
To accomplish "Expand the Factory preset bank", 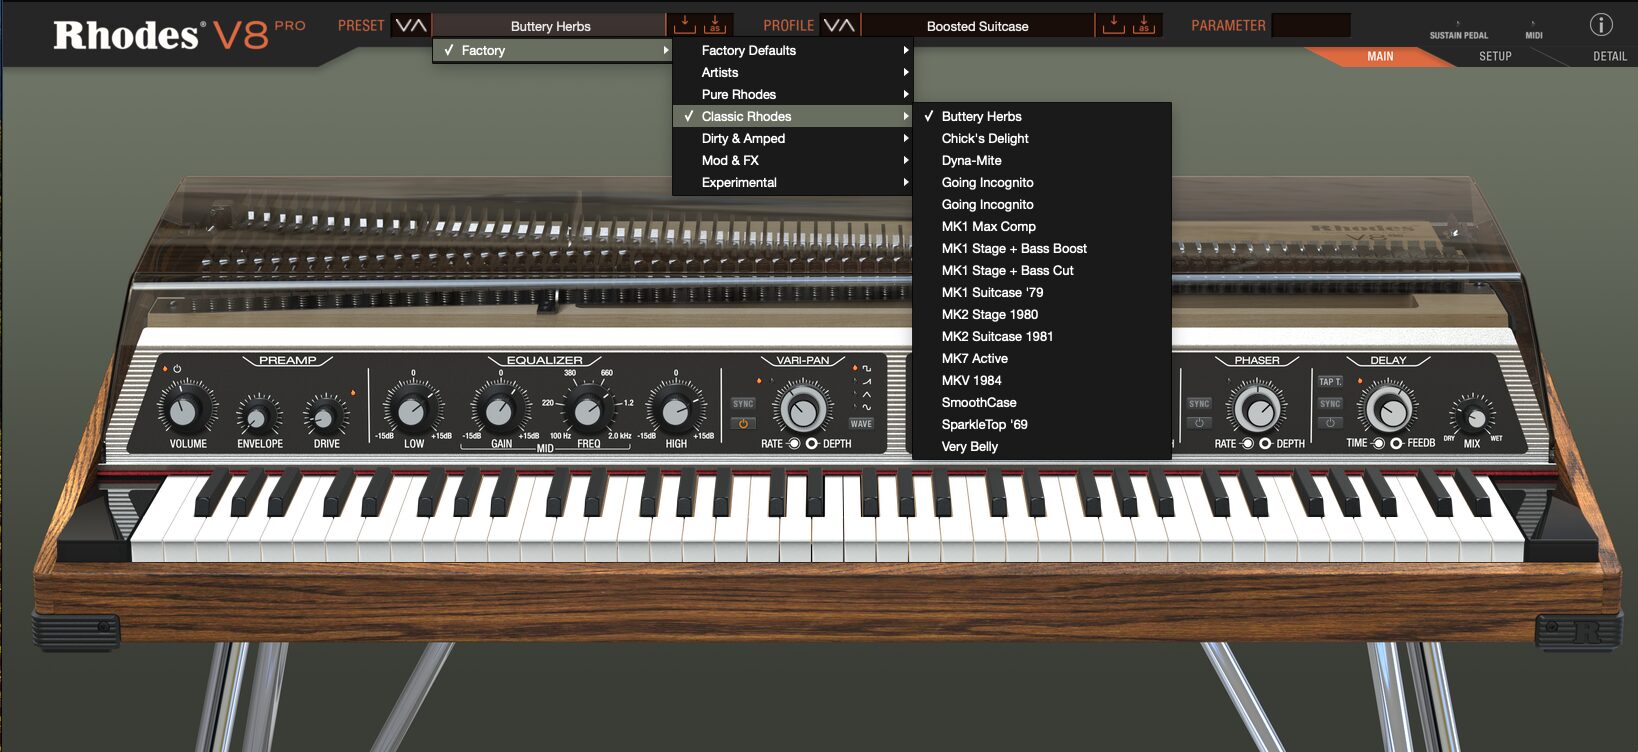I will pos(552,50).
